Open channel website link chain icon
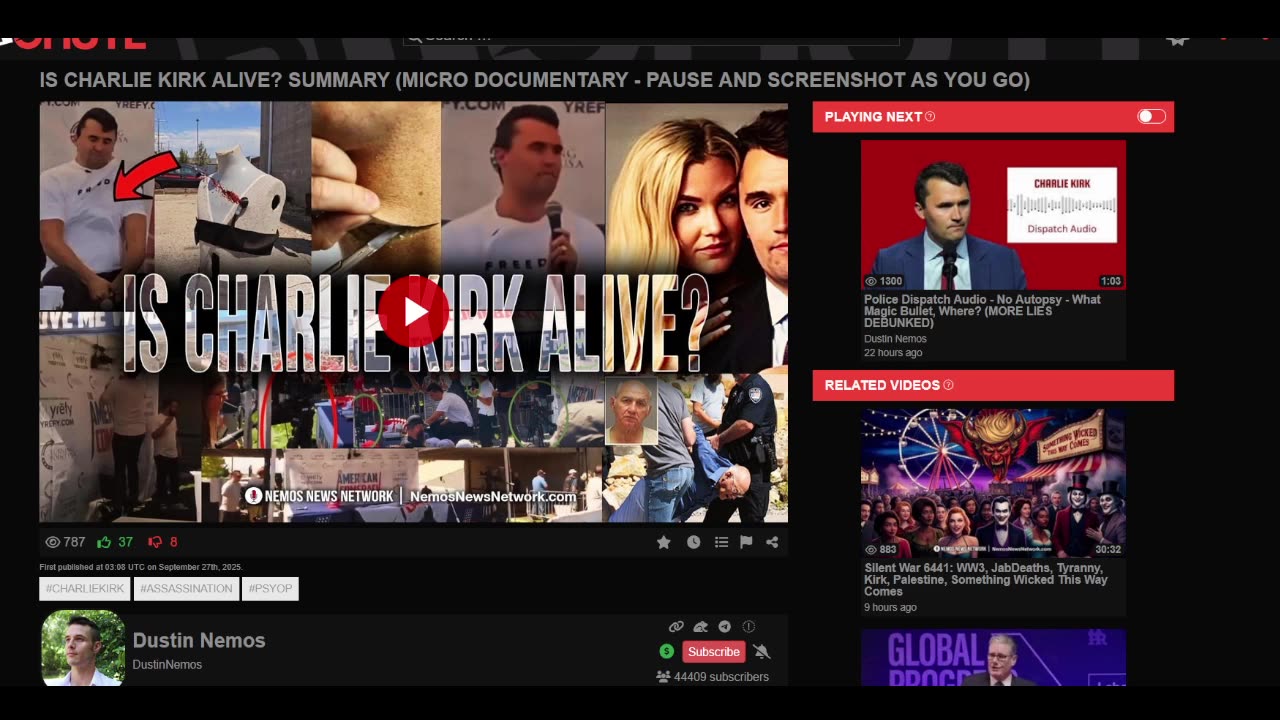 pos(676,627)
